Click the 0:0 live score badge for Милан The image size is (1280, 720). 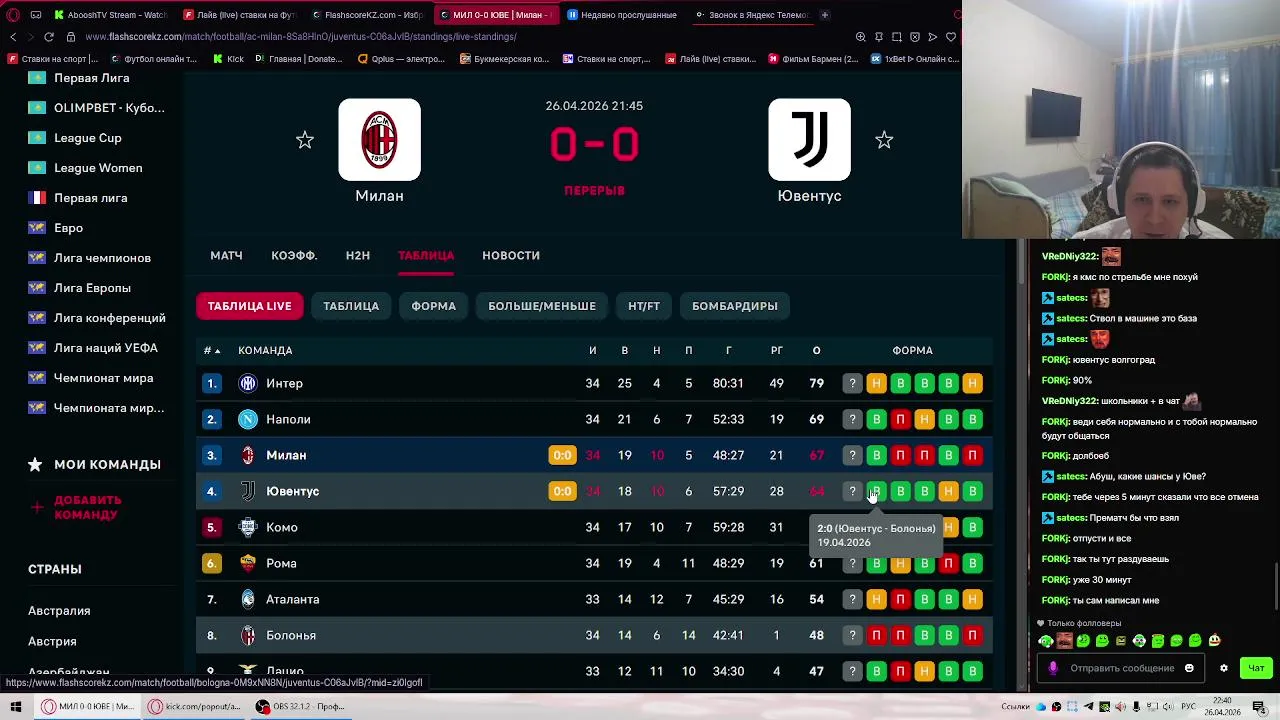562,455
